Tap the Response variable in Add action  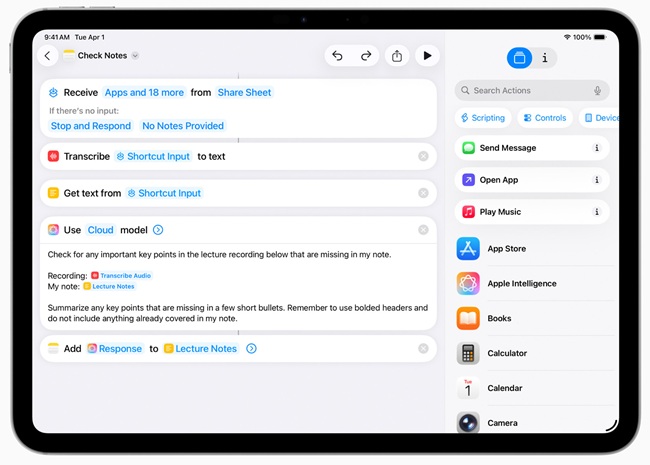click(115, 349)
